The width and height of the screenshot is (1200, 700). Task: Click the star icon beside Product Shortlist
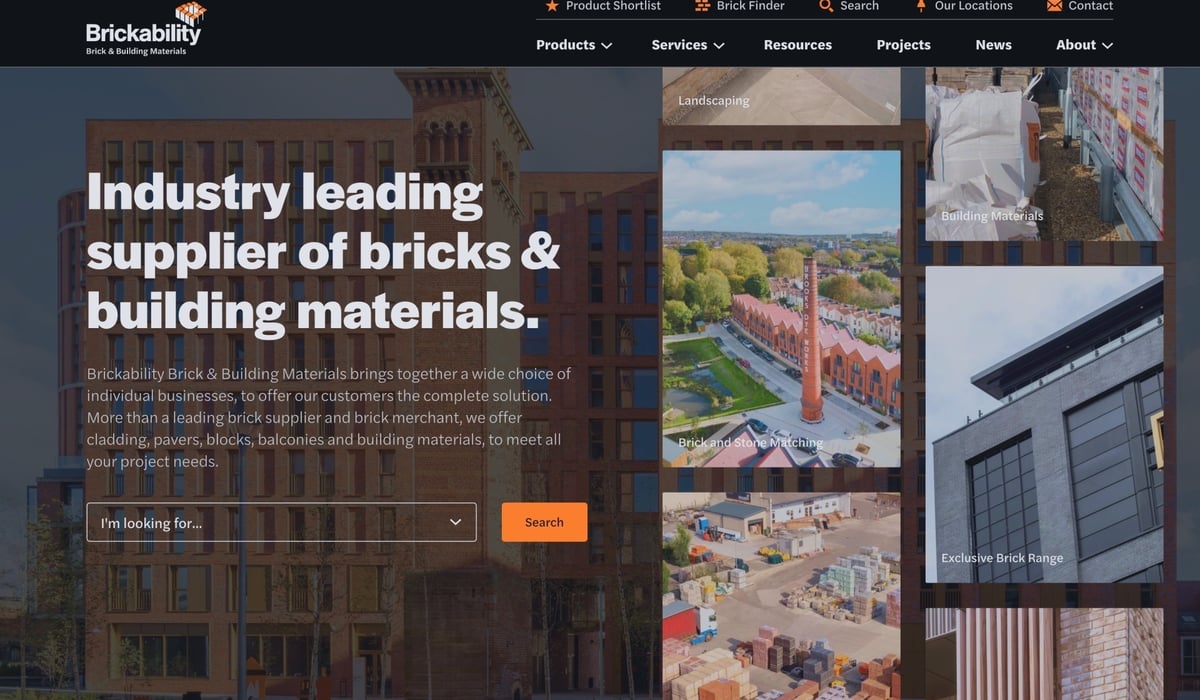(552, 6)
